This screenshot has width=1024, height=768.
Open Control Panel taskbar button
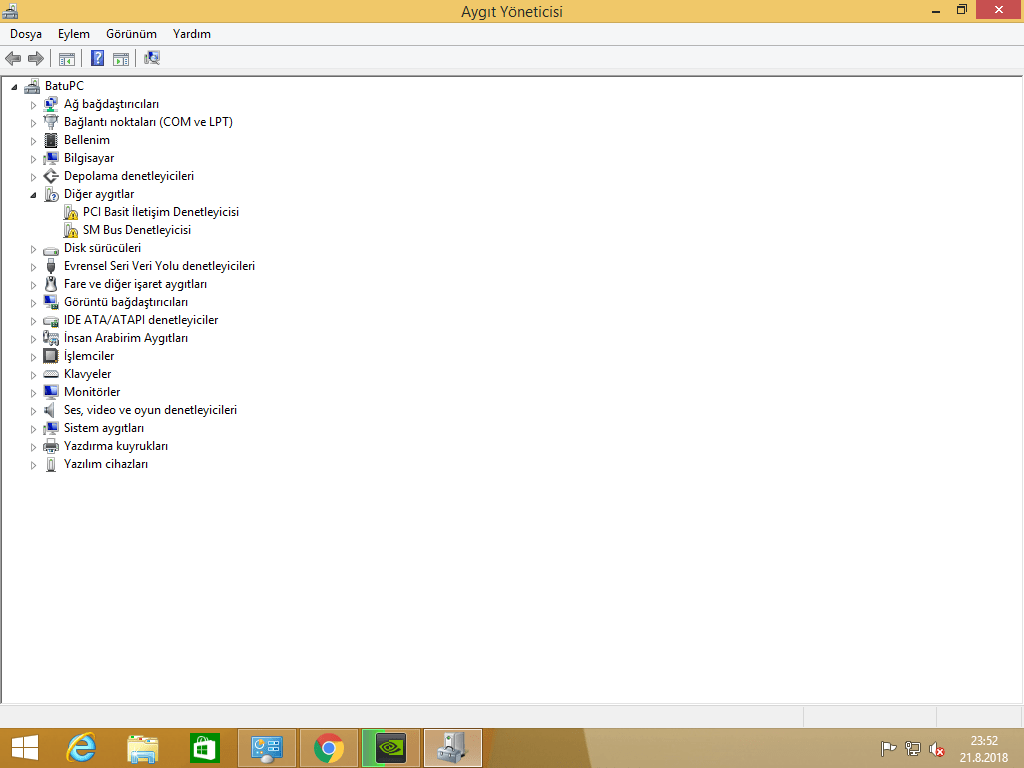(266, 748)
